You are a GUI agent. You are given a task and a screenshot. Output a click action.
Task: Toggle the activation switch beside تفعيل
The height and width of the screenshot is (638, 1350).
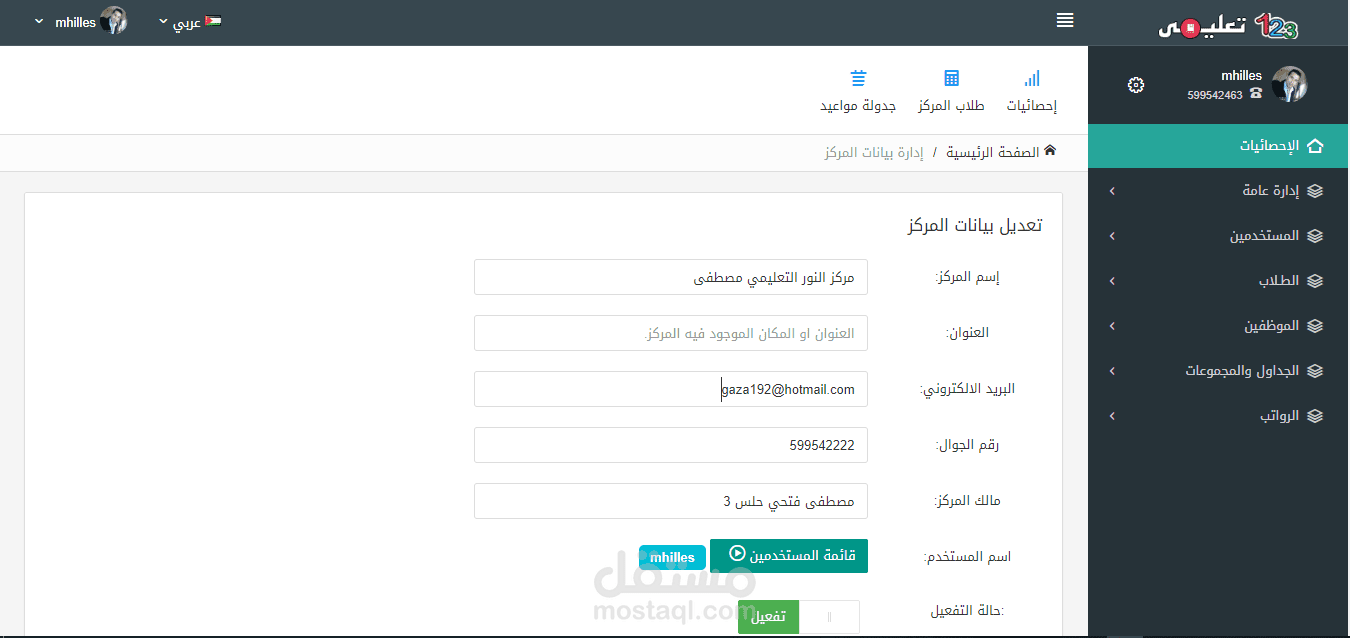(x=830, y=616)
